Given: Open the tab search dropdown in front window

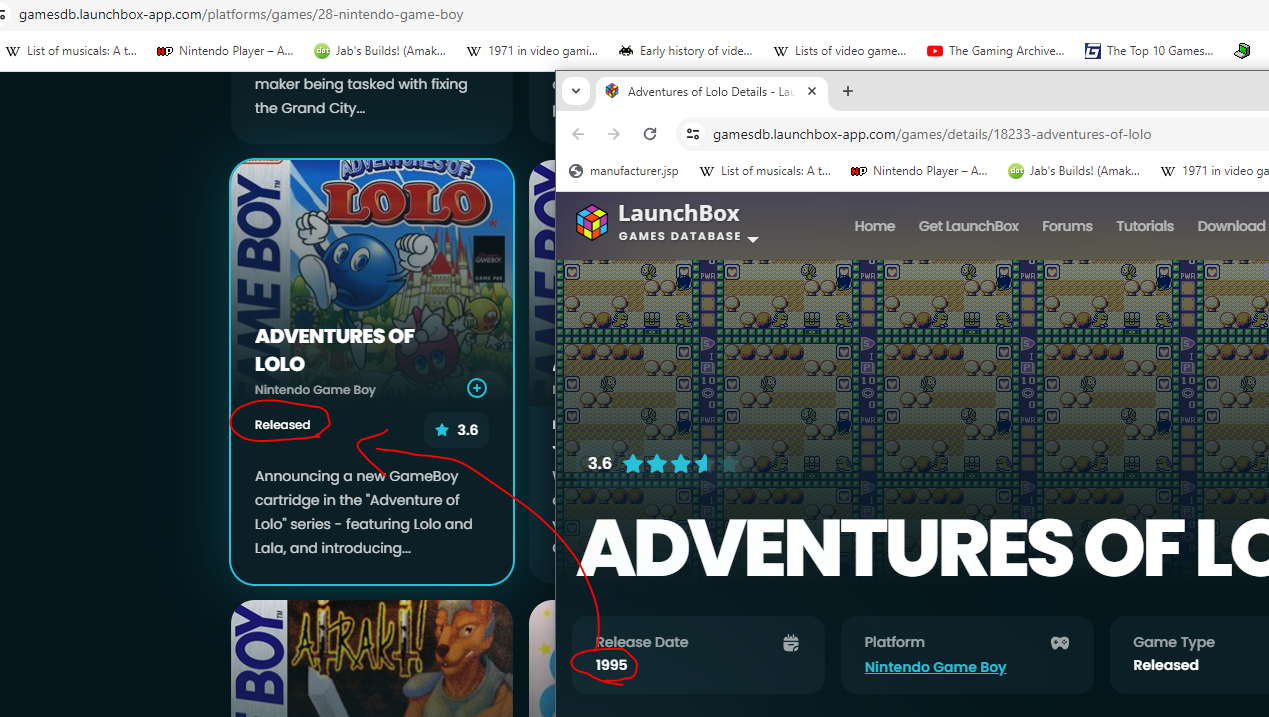Looking at the screenshot, I should [x=576, y=91].
